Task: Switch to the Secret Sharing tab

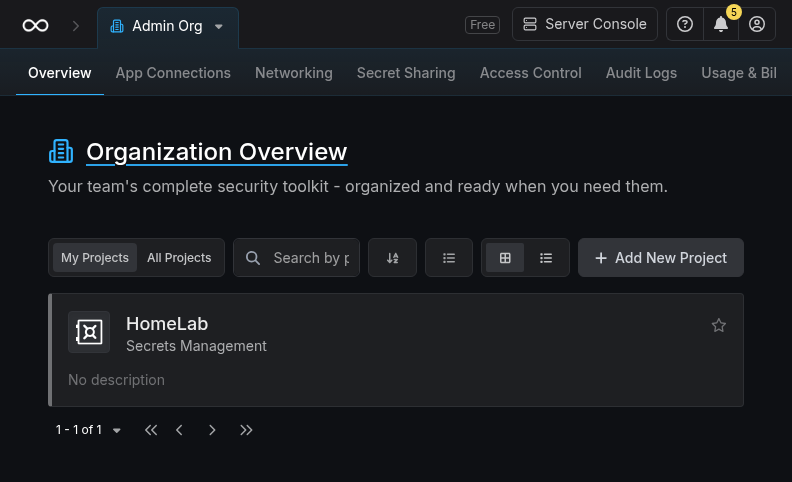Action: pos(406,73)
